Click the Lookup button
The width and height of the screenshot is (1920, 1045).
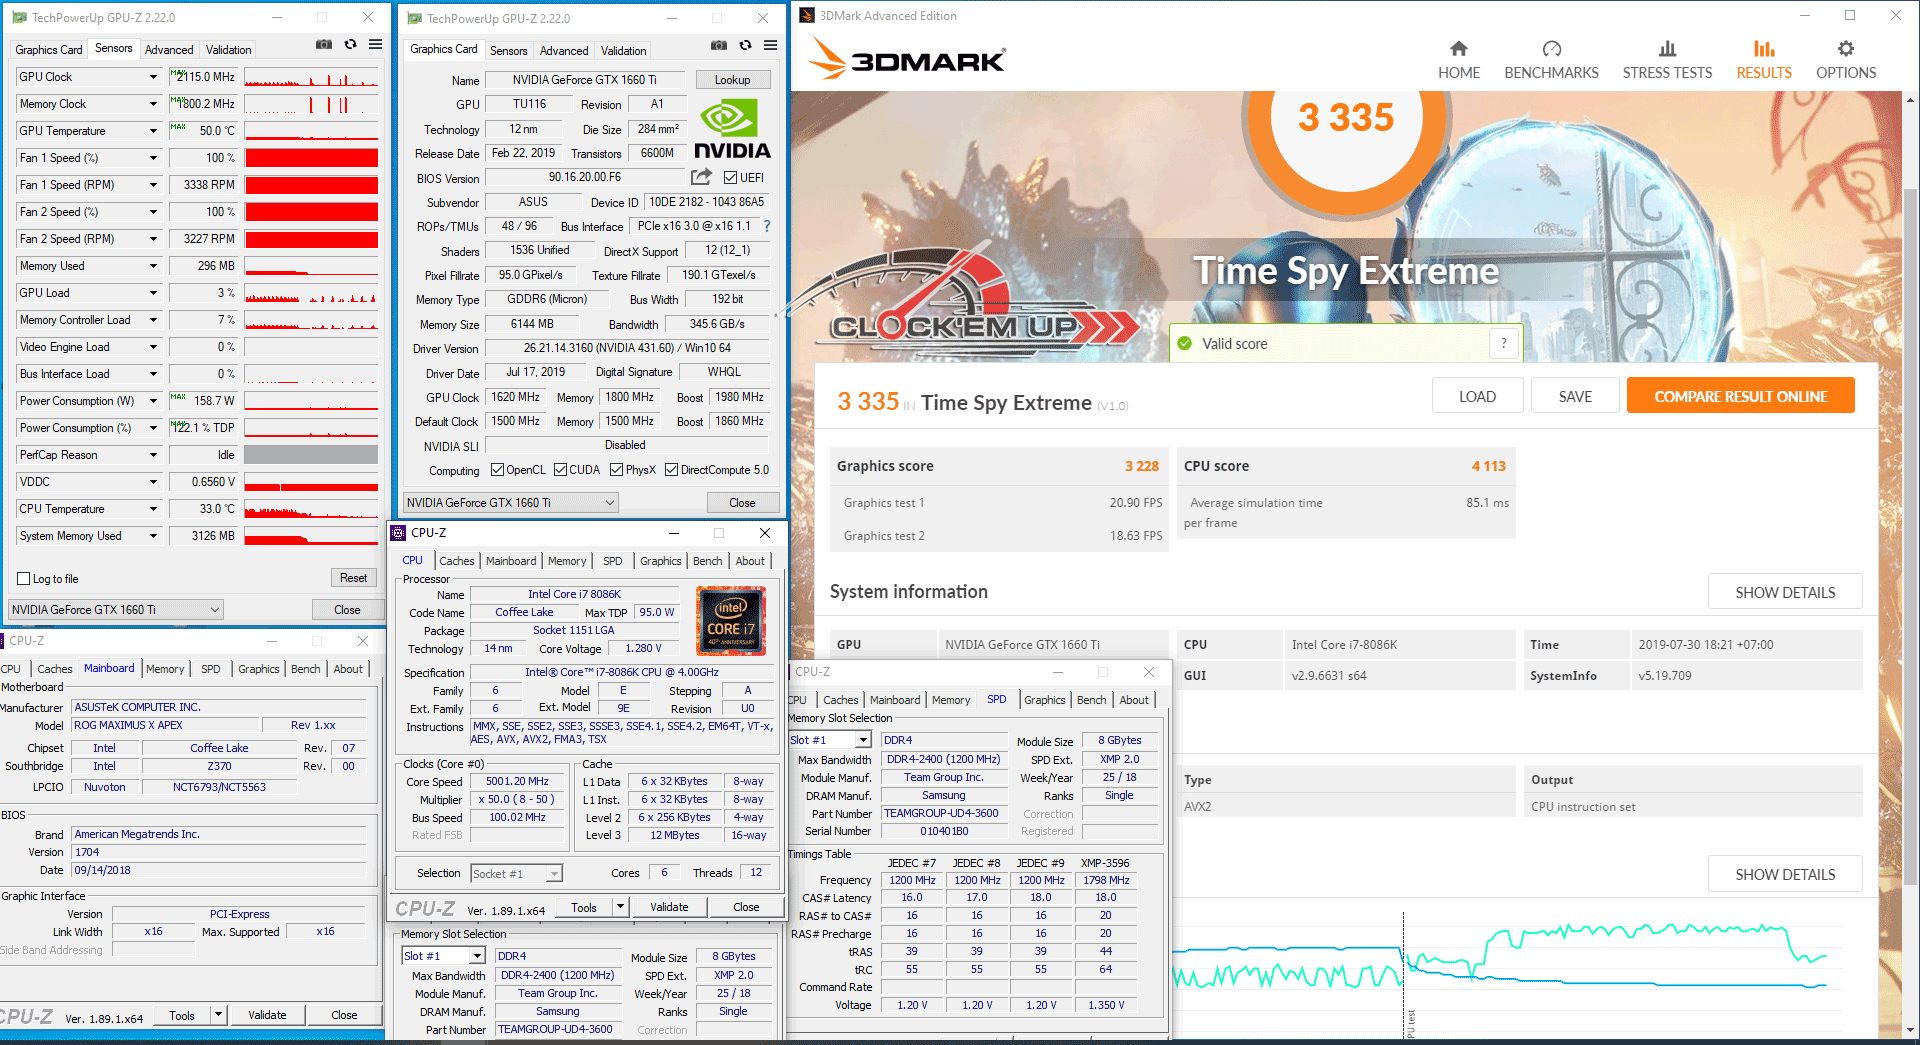(732, 80)
